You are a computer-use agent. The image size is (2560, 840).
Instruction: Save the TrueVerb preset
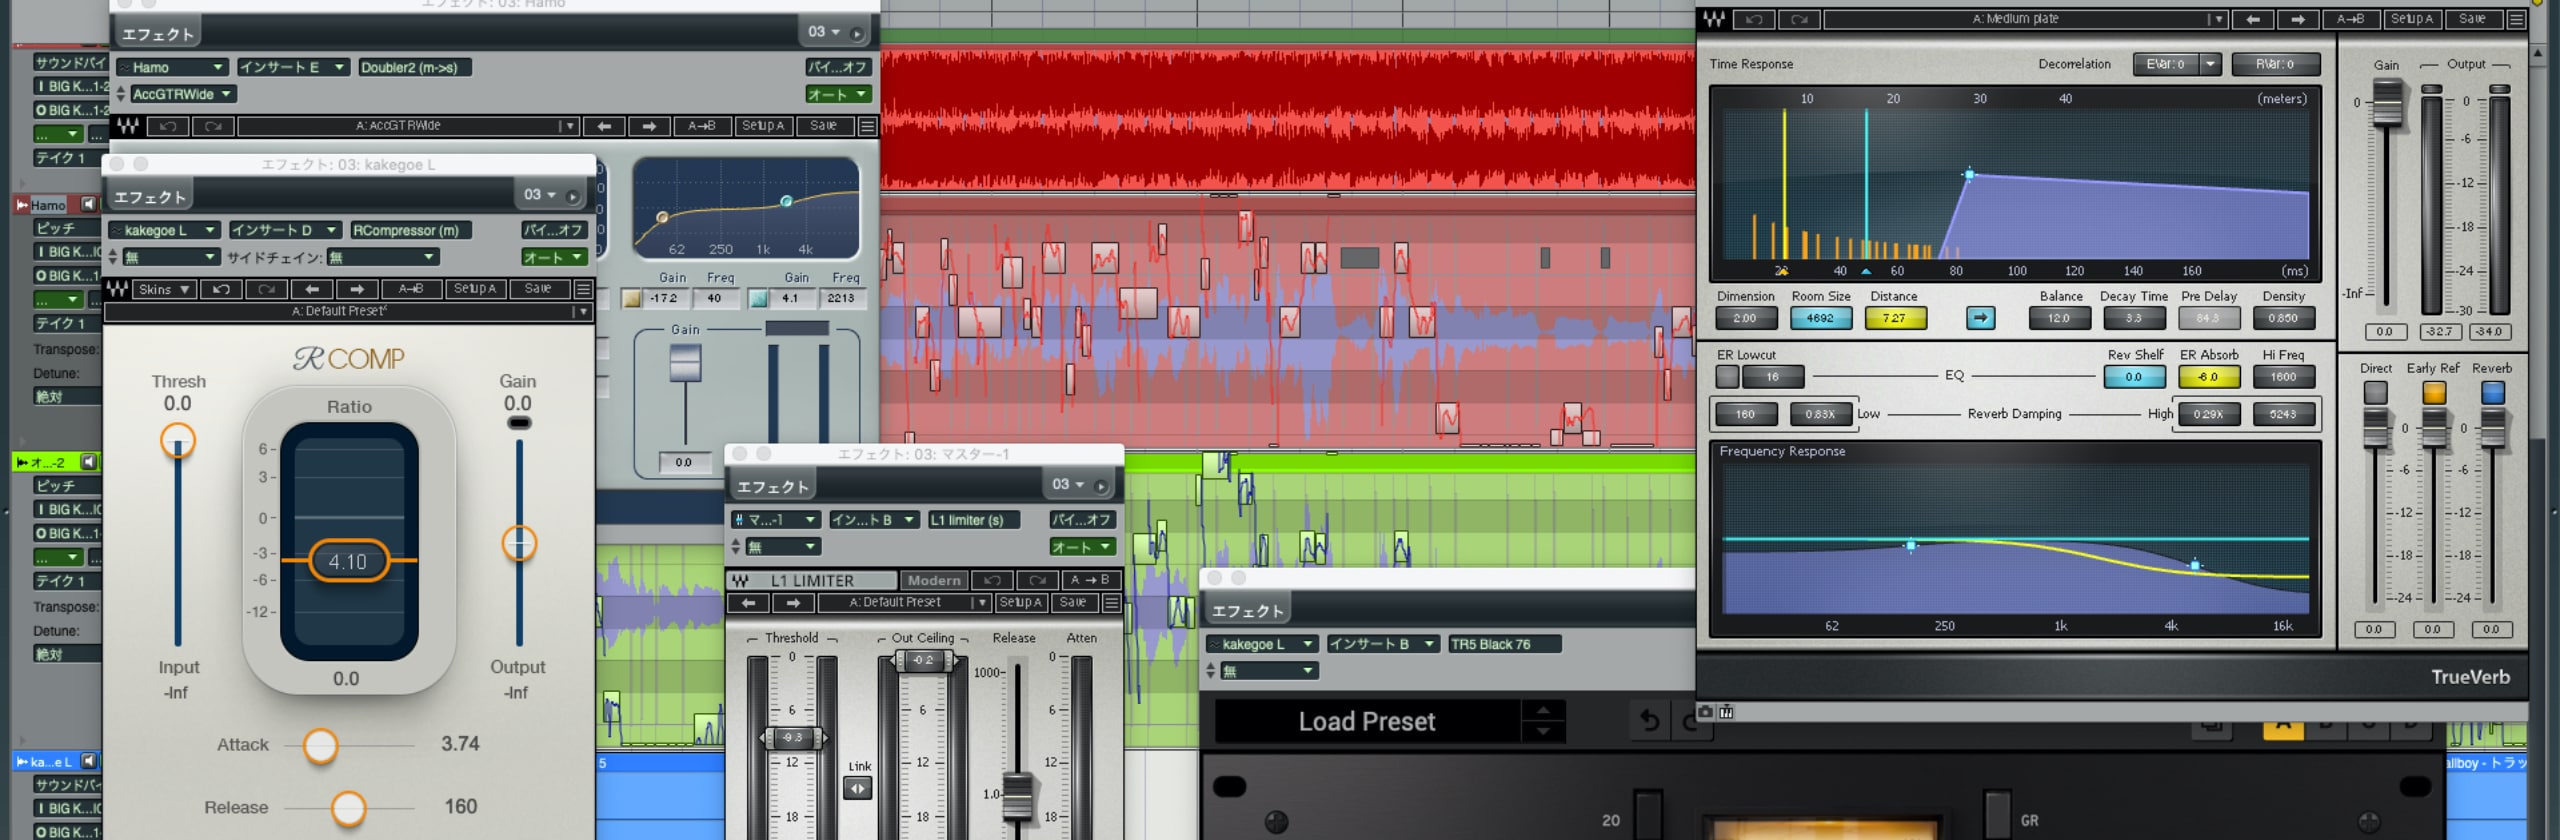[x=2472, y=19]
